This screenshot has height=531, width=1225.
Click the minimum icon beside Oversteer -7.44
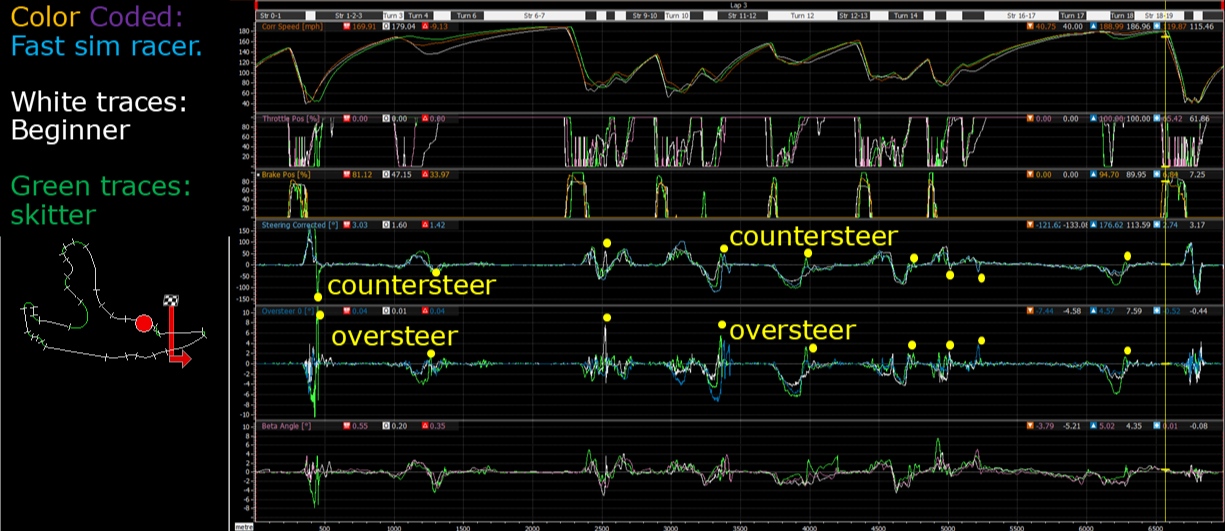(1031, 311)
